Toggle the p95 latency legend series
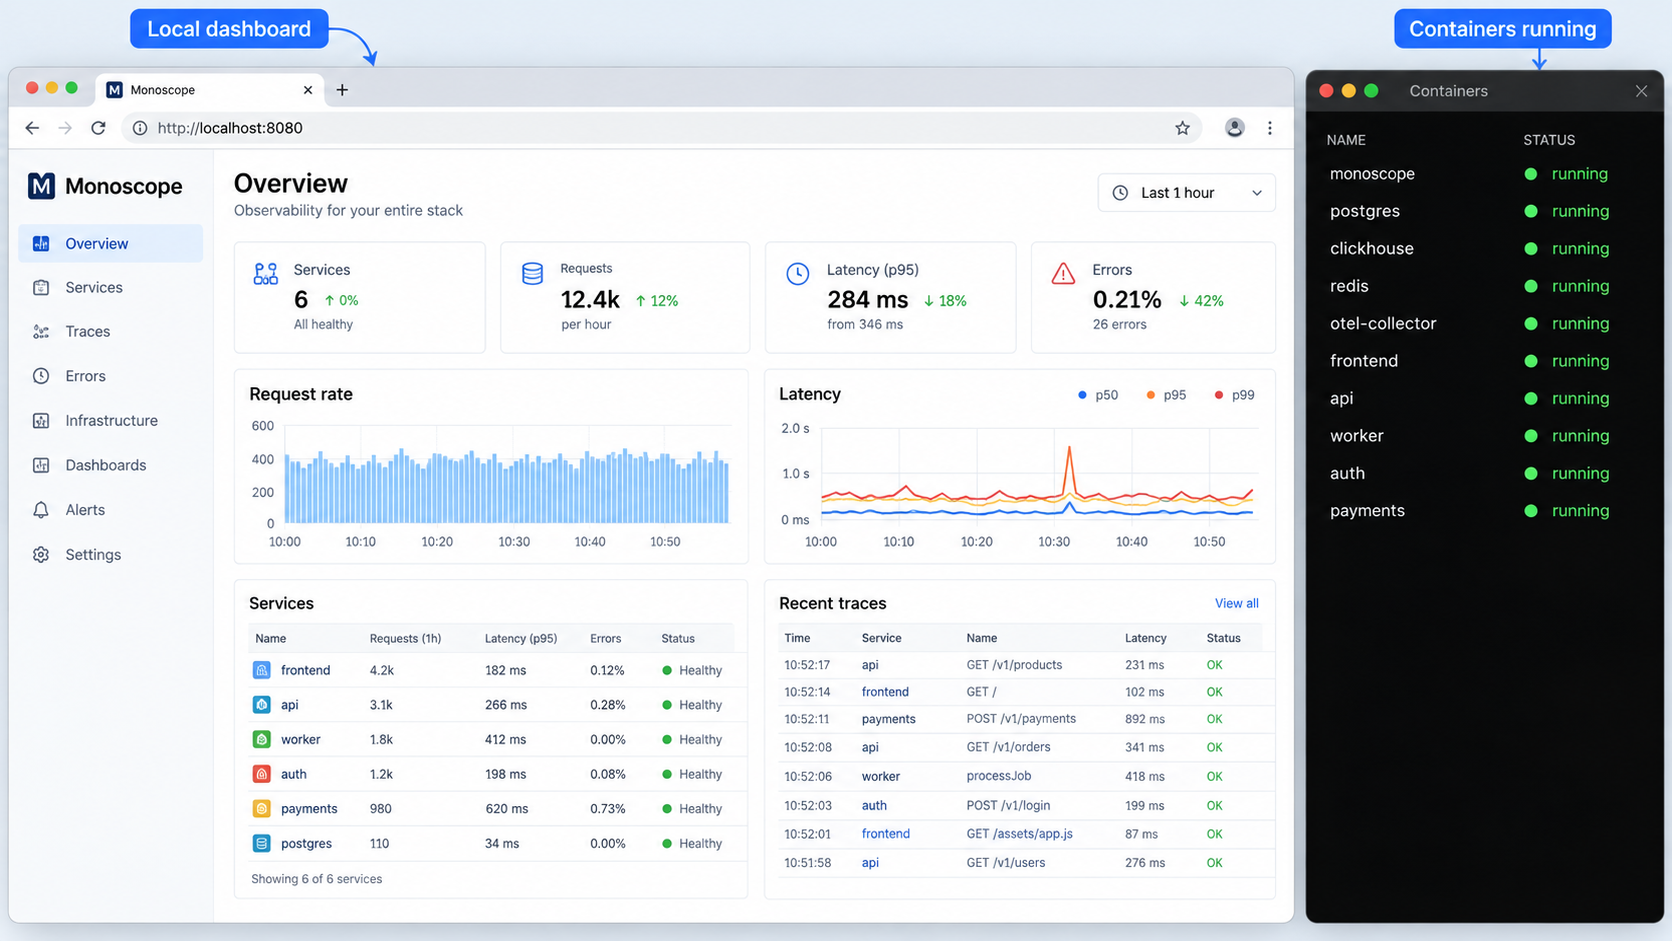1672x941 pixels. (1166, 395)
